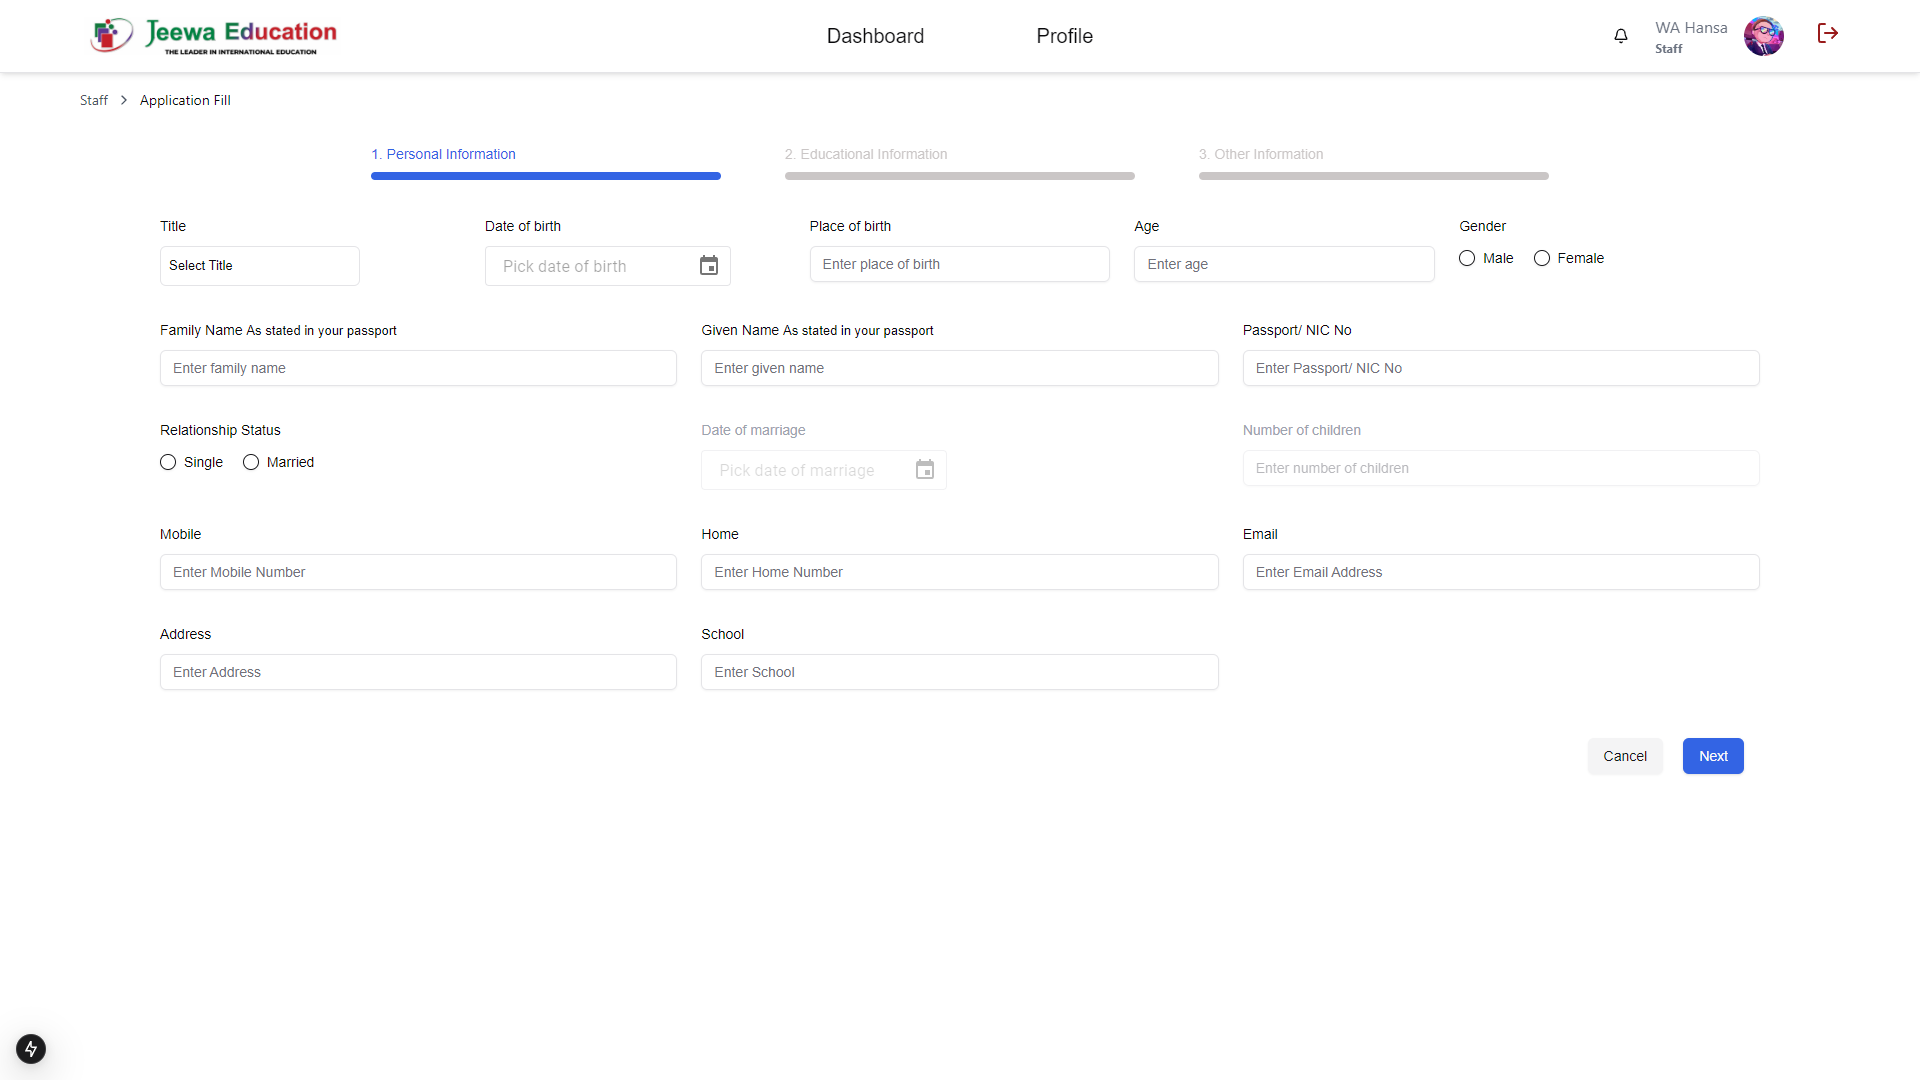Select the Male gender option
The height and width of the screenshot is (1080, 1920).
[1467, 258]
